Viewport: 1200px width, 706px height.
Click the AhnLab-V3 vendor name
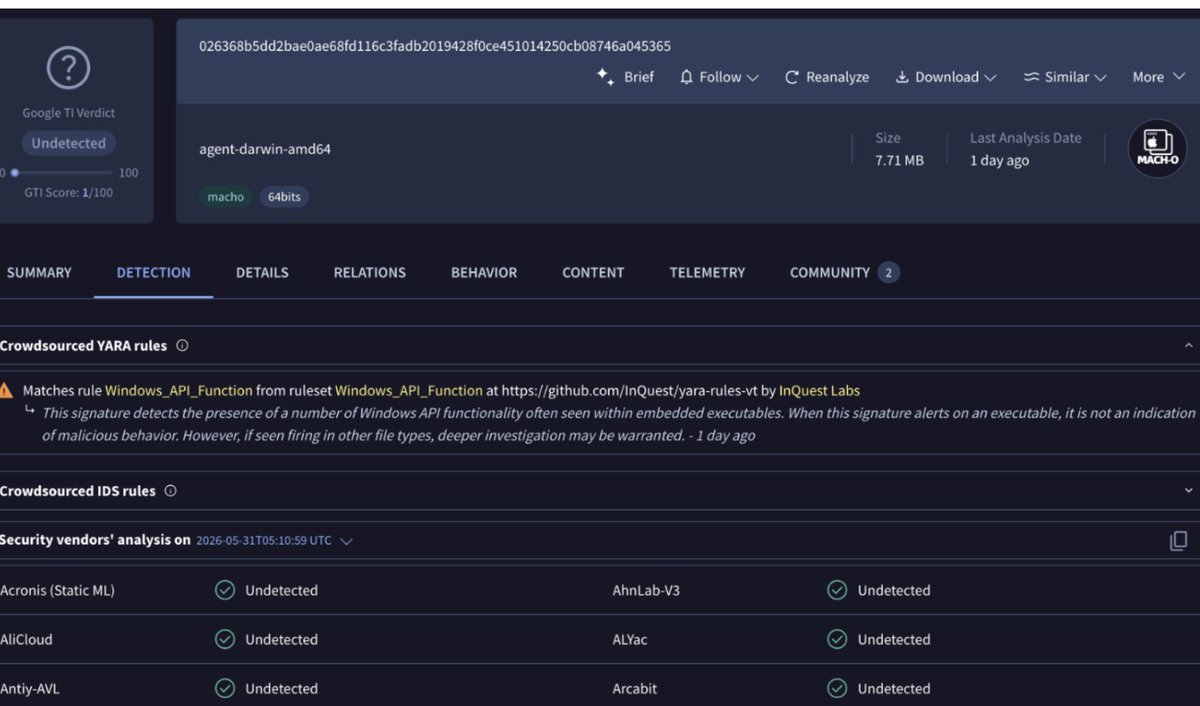pos(646,590)
